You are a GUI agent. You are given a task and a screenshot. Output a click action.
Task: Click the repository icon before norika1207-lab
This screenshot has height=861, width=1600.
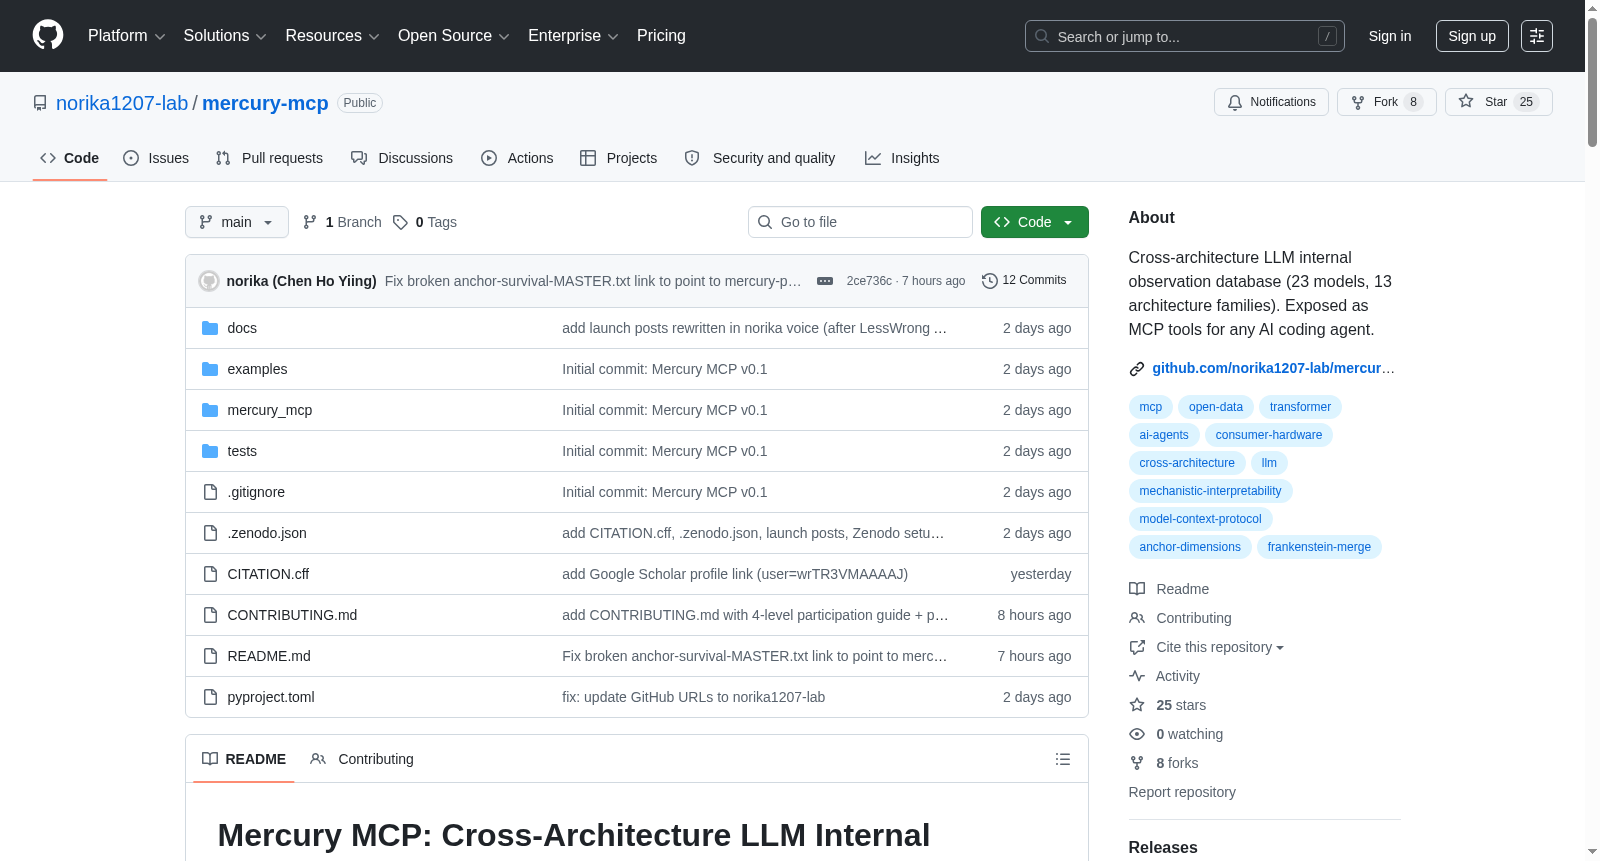point(40,103)
